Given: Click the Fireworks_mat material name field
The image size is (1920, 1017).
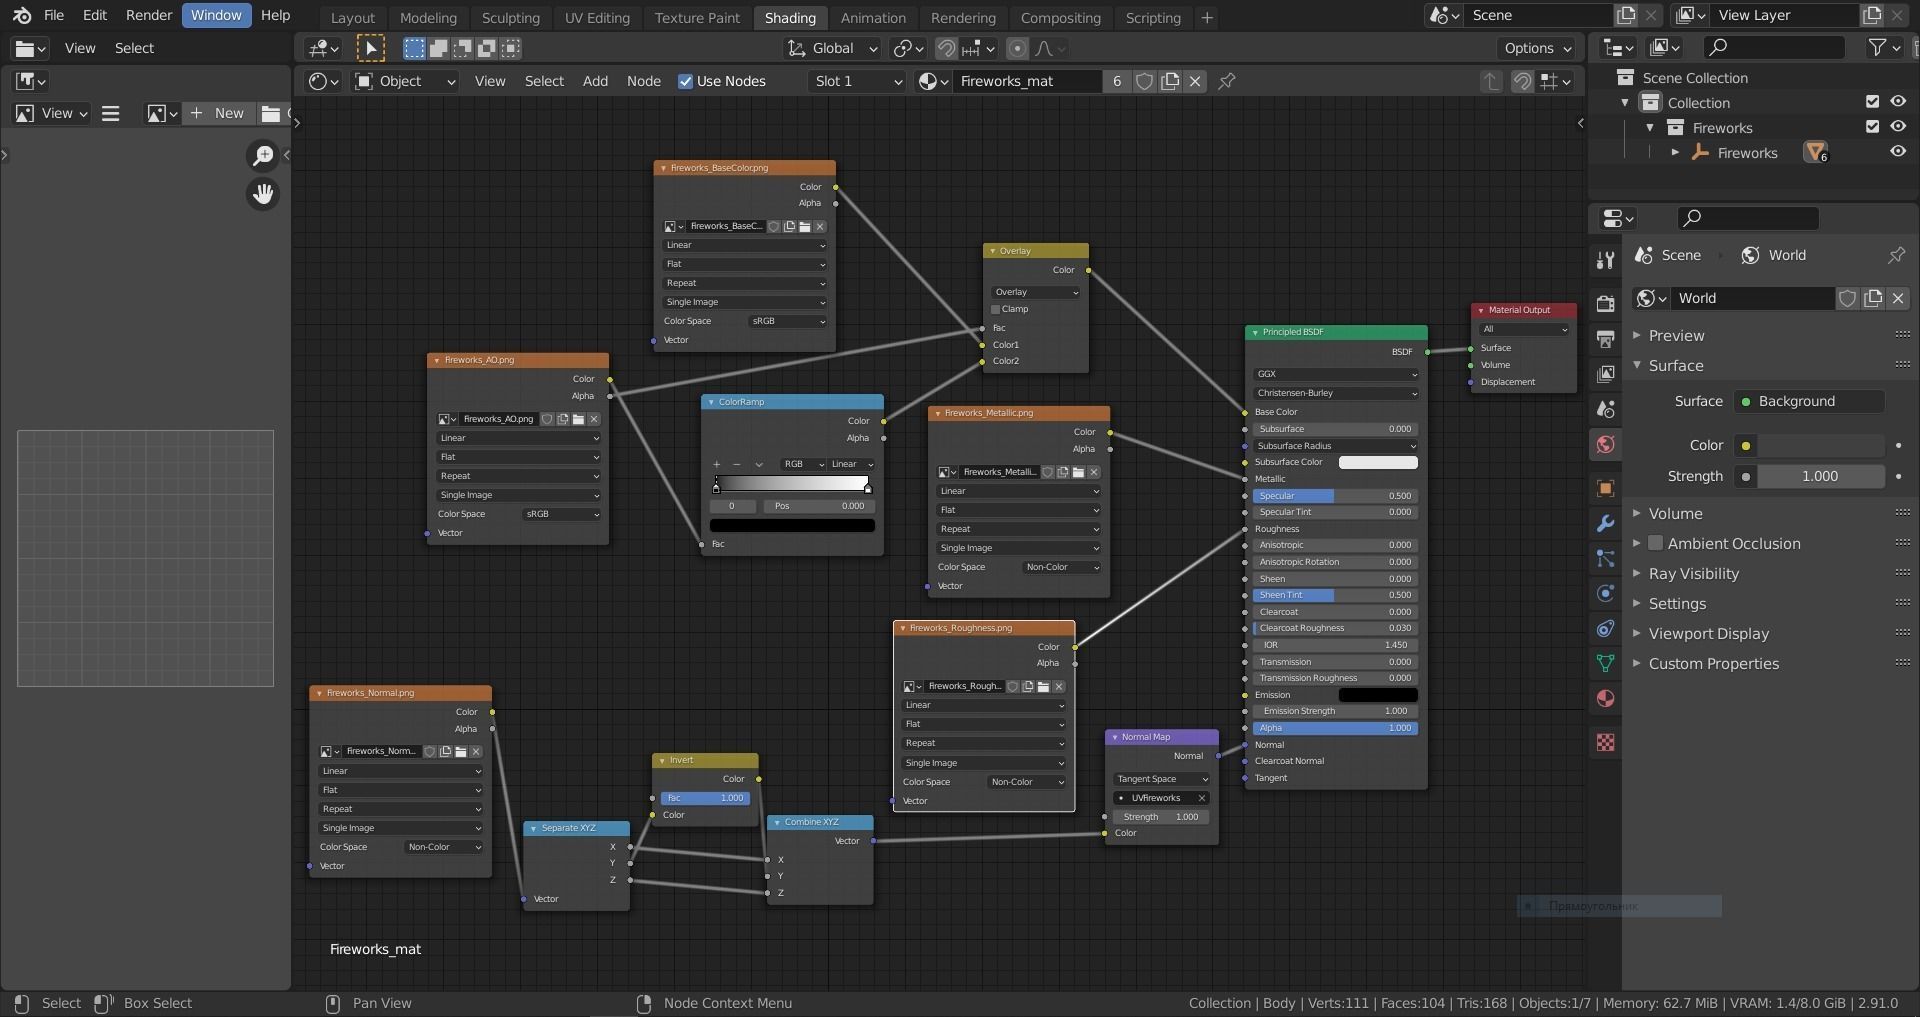Looking at the screenshot, I should click(x=1025, y=81).
